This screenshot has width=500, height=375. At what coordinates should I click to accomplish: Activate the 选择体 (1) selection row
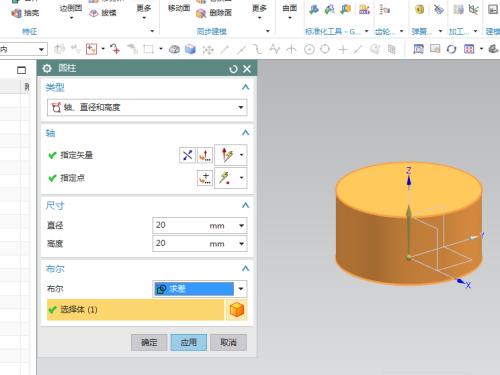(x=135, y=310)
